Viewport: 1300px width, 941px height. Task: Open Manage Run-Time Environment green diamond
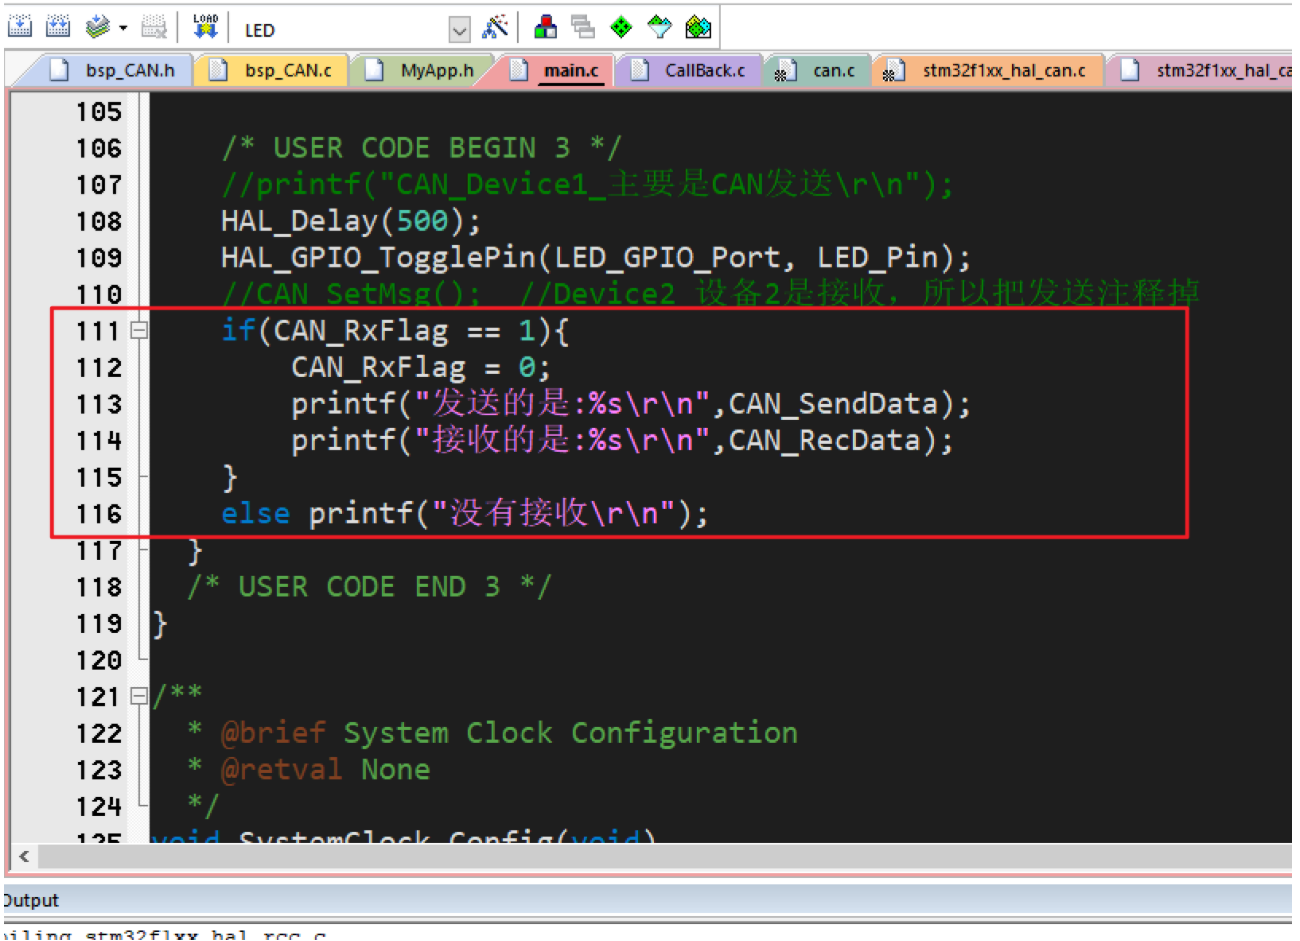[x=621, y=27]
